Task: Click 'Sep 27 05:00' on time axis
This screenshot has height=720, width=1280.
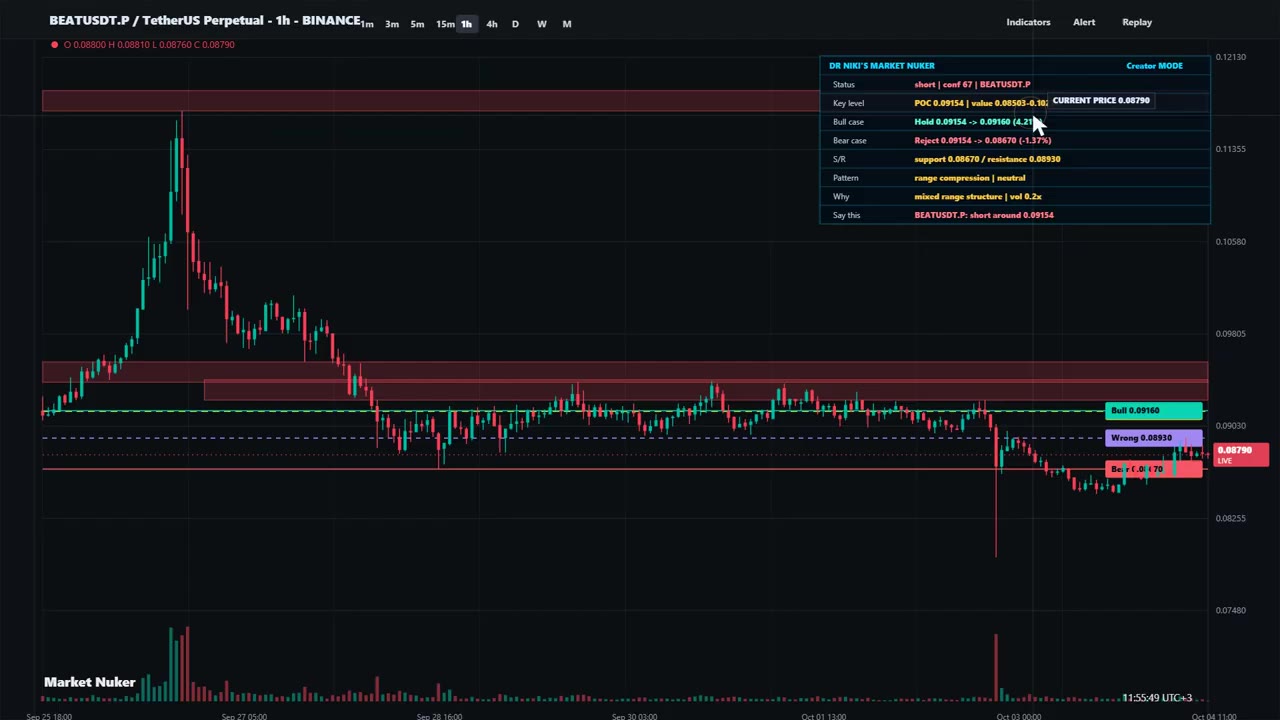Action: pos(243,716)
